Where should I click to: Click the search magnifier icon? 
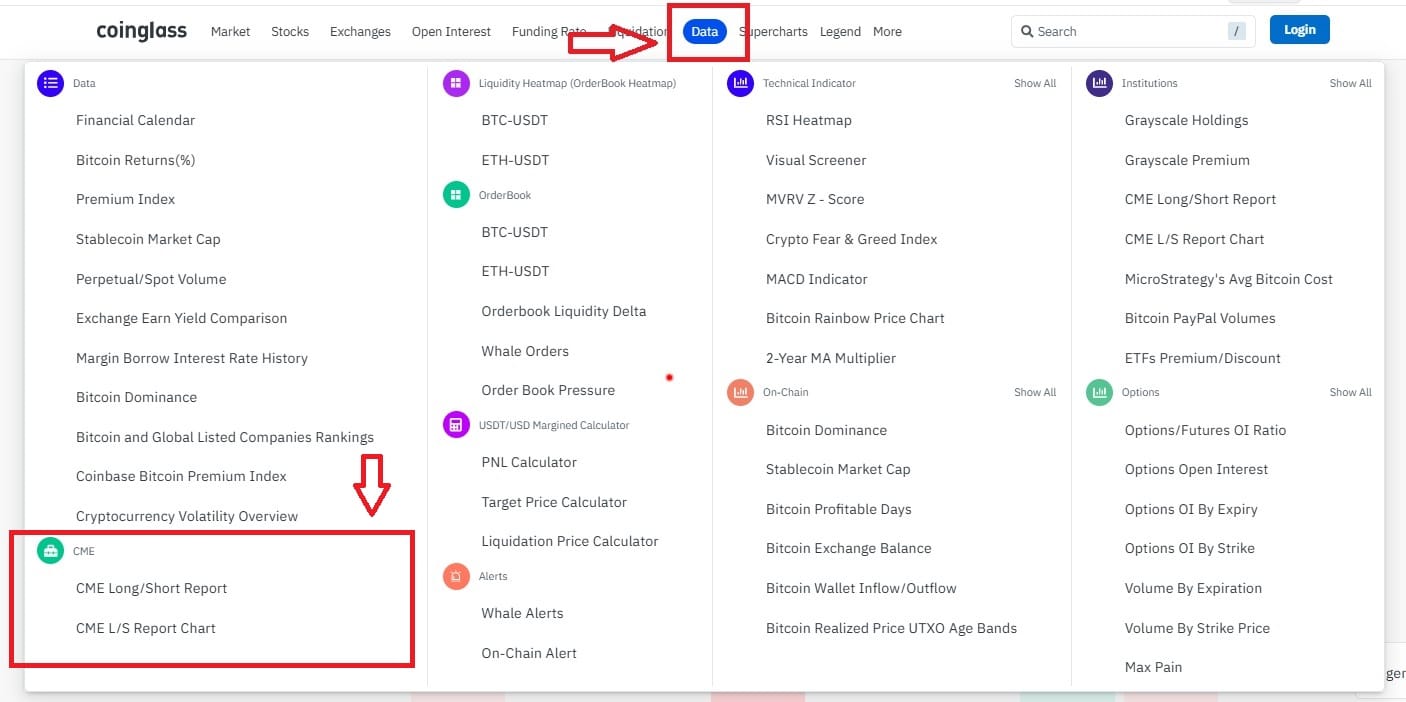(1027, 32)
